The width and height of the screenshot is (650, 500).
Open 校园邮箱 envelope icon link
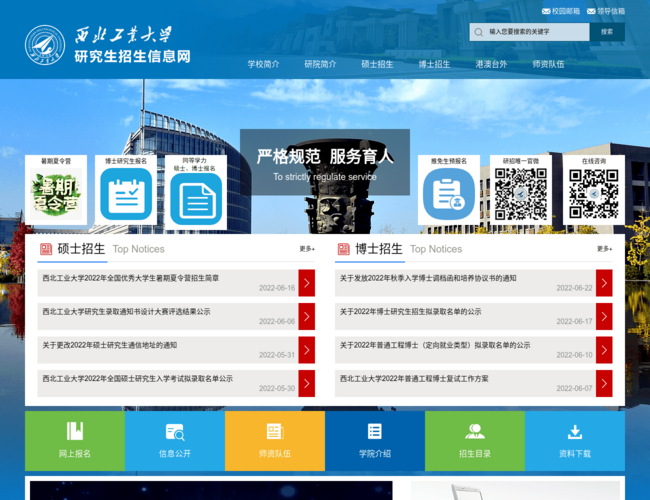click(546, 11)
